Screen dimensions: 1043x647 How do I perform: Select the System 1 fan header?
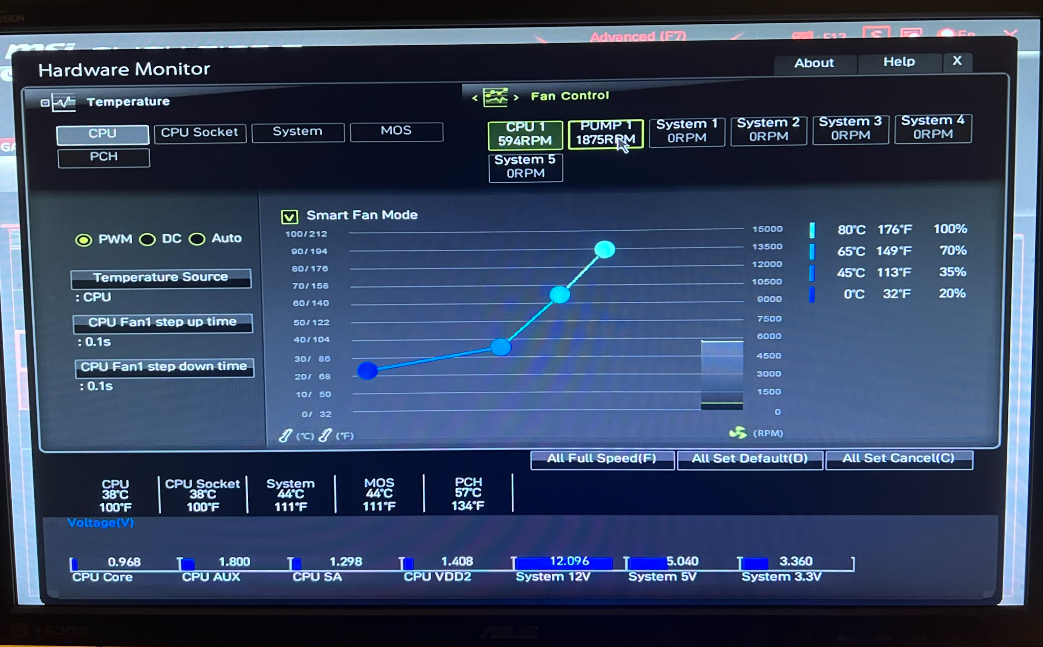[x=686, y=131]
